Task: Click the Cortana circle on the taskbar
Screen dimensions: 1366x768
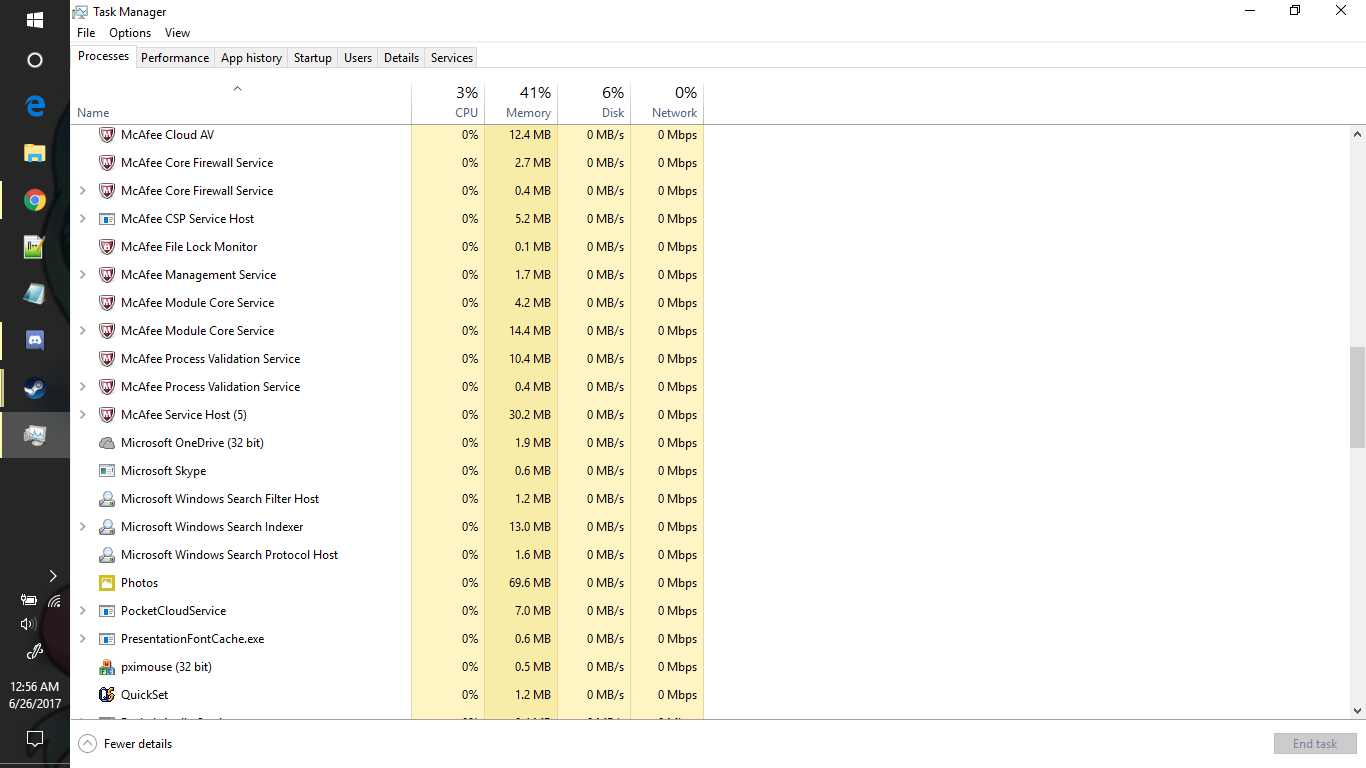Action: (x=35, y=60)
